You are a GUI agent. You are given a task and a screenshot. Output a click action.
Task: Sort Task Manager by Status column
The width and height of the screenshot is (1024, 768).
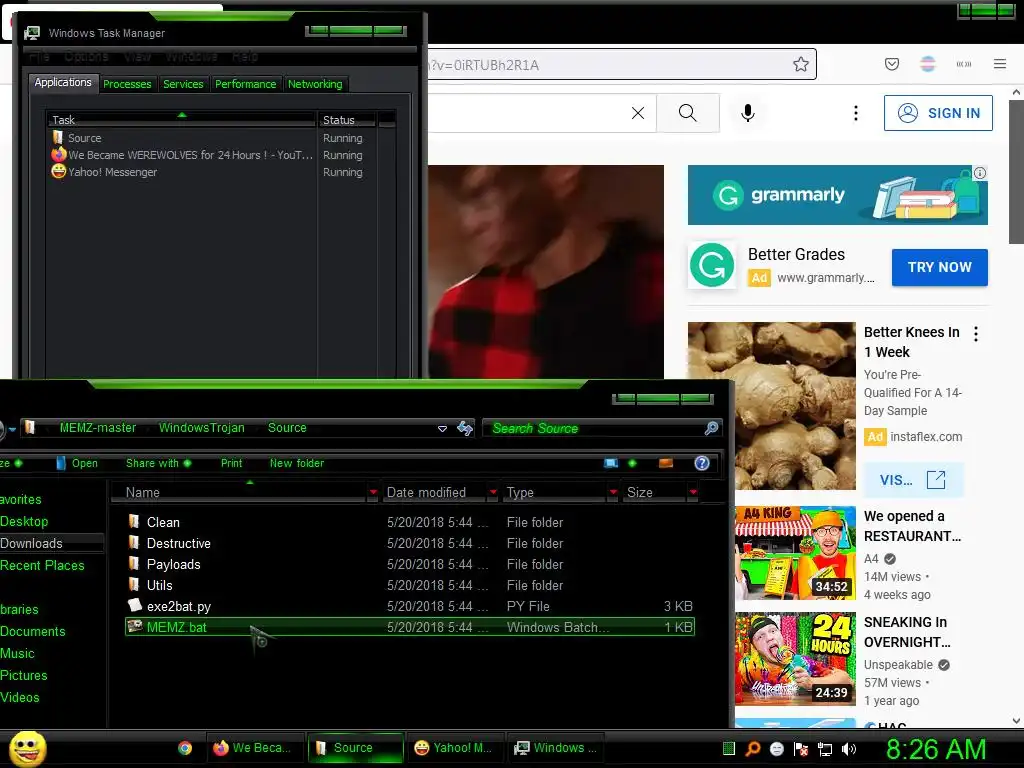346,120
